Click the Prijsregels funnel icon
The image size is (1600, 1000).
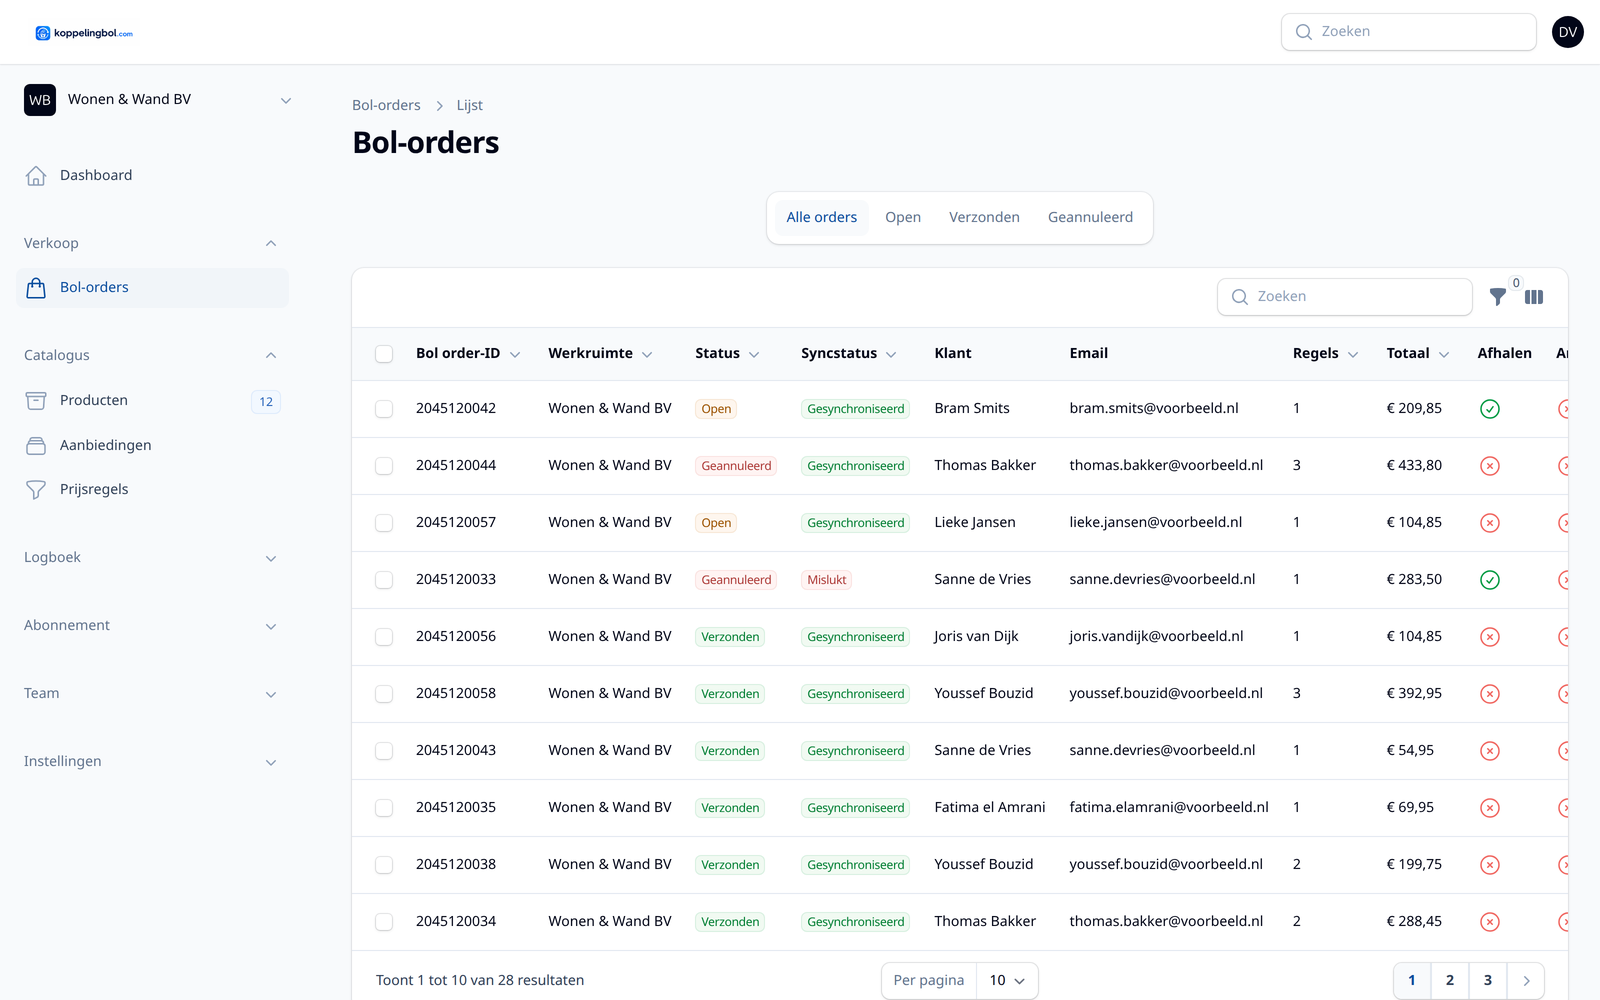coord(36,490)
